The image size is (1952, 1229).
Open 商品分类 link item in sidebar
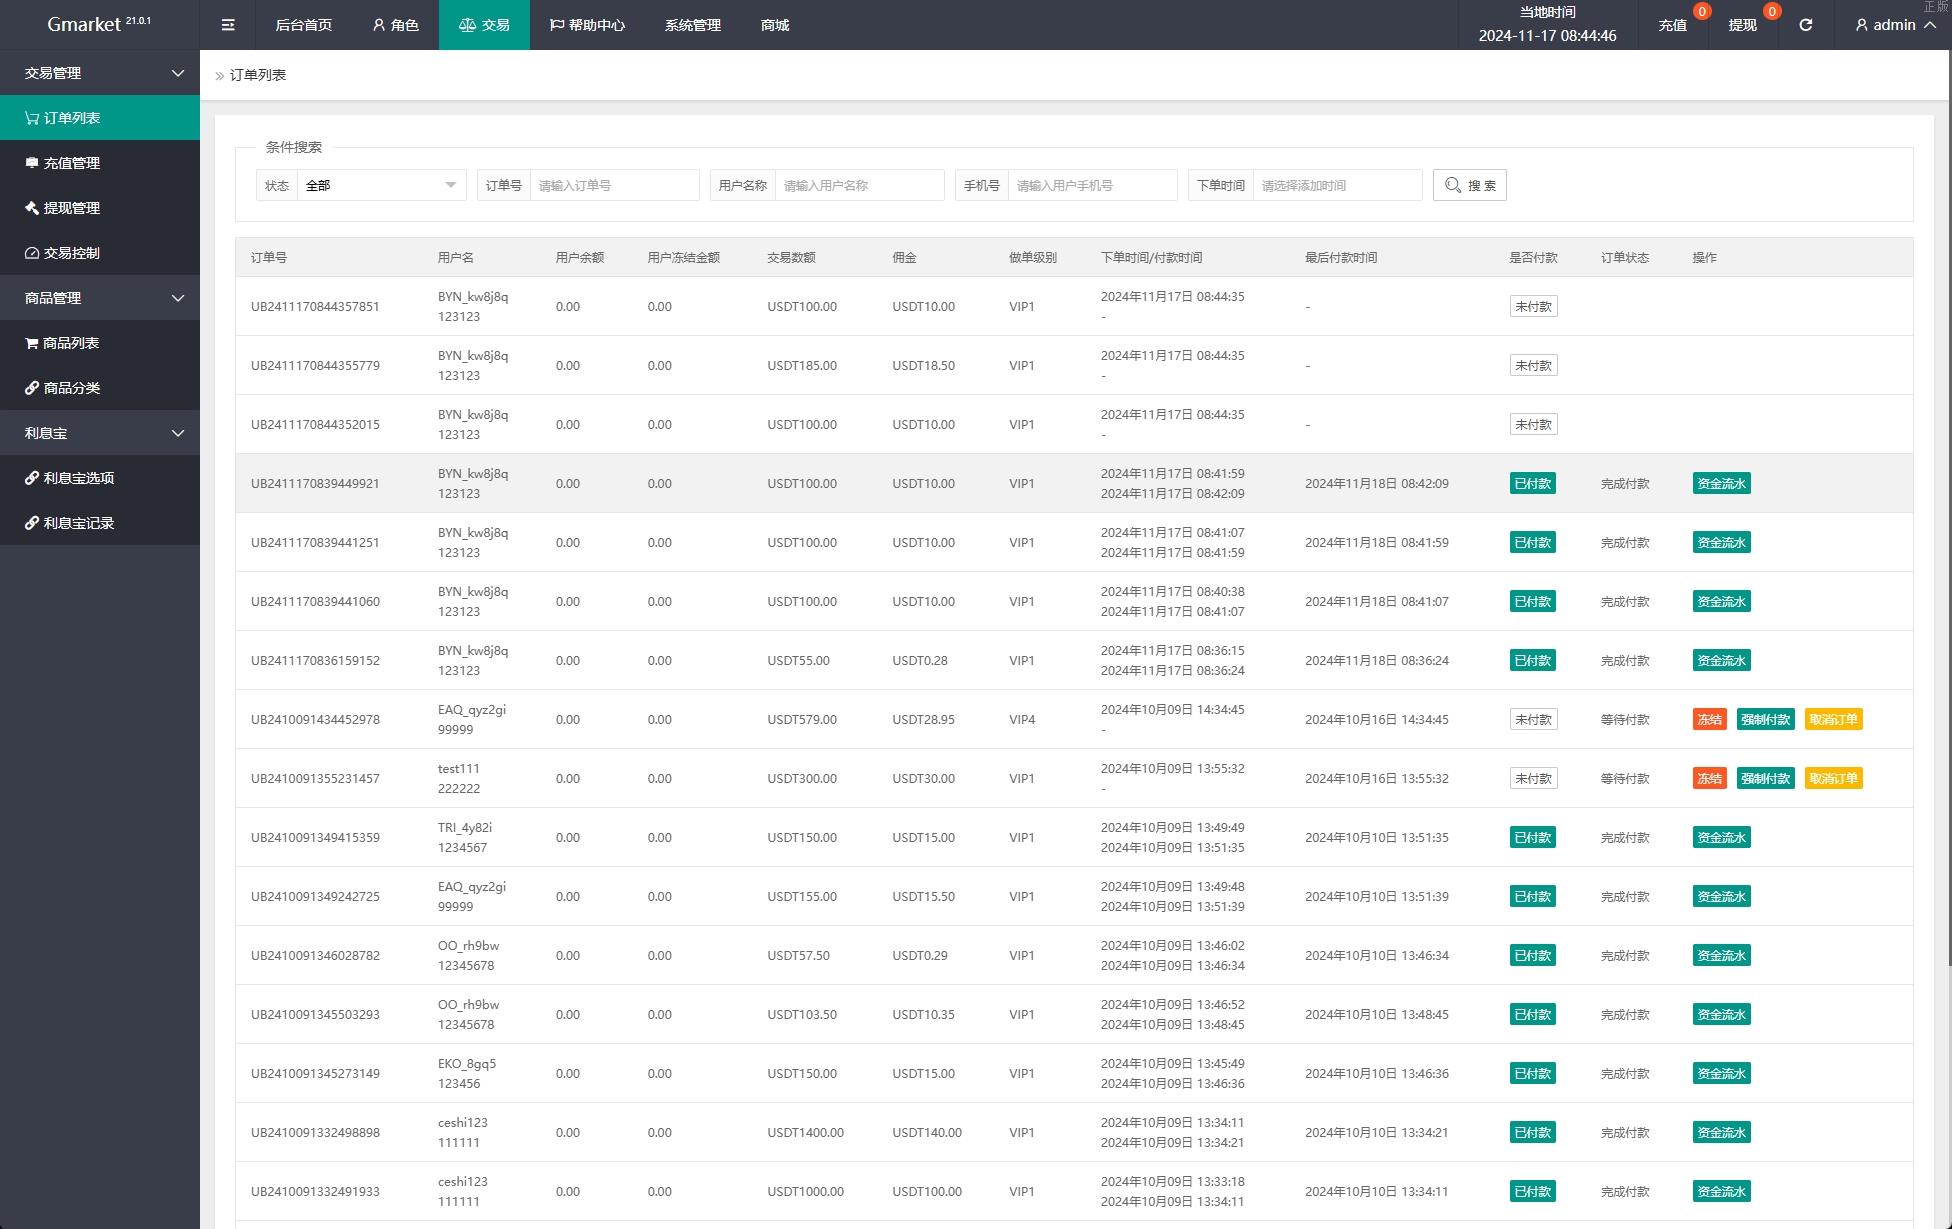click(71, 388)
